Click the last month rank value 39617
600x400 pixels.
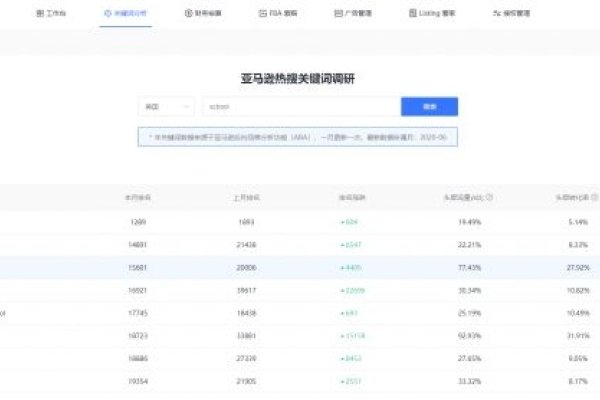pyautogui.click(x=246, y=291)
